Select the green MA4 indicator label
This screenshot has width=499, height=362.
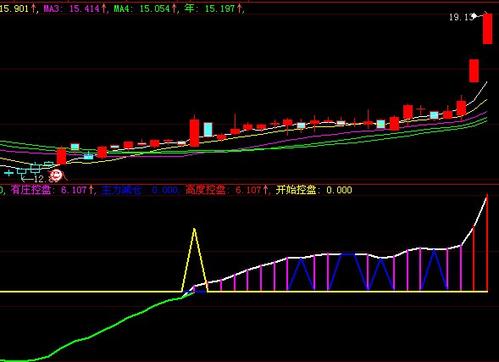point(122,8)
